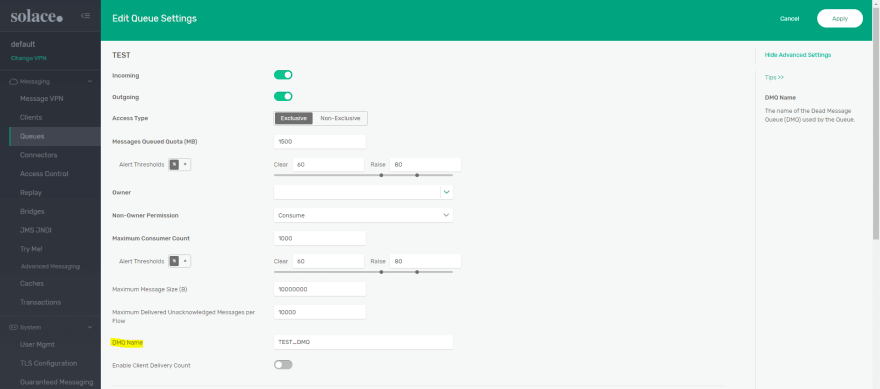Open Non-Owner Permission dropdown
The image size is (880, 389).
coord(363,215)
